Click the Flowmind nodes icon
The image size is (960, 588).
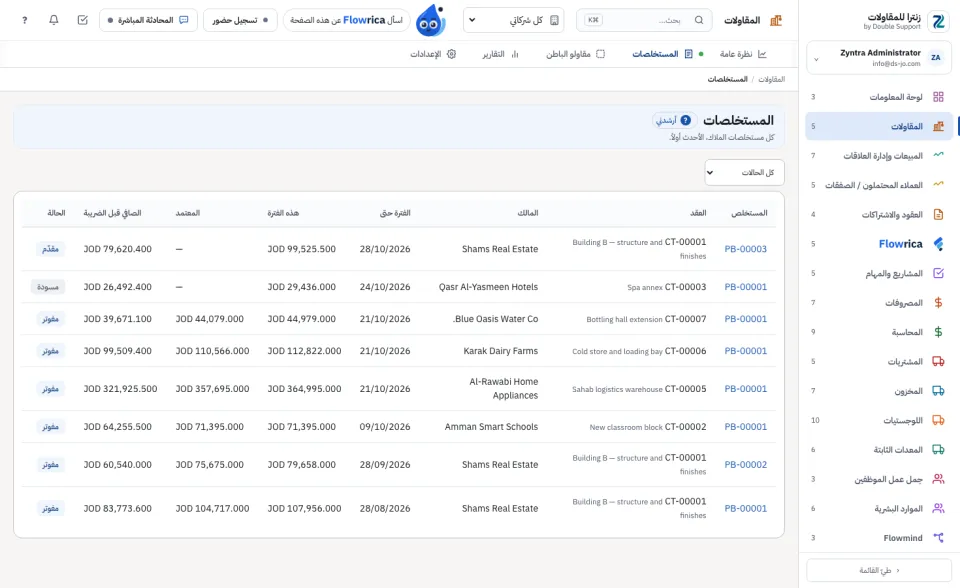(938, 538)
